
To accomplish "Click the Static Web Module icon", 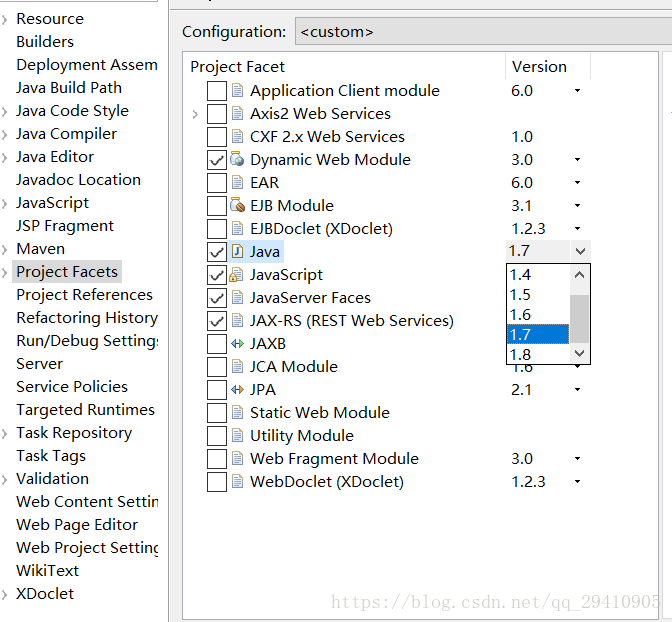I will coord(237,412).
